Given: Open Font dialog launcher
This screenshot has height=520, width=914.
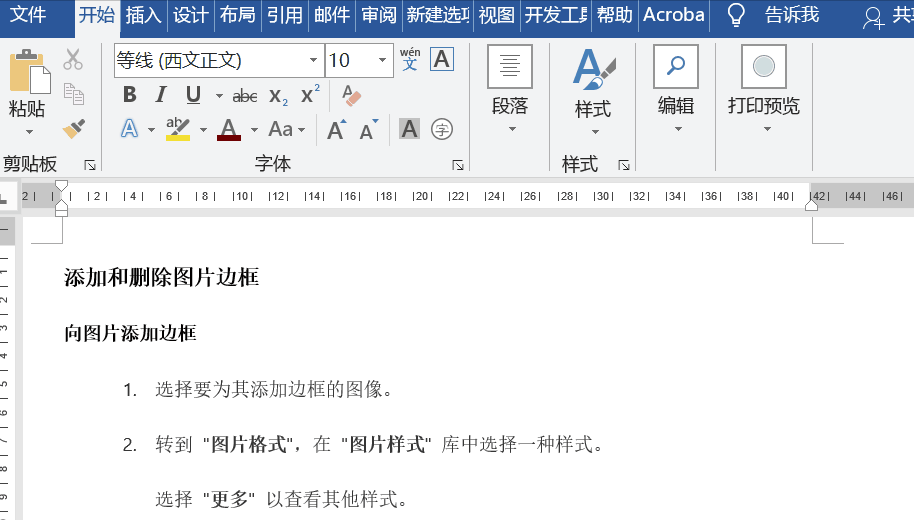Looking at the screenshot, I should (x=458, y=166).
